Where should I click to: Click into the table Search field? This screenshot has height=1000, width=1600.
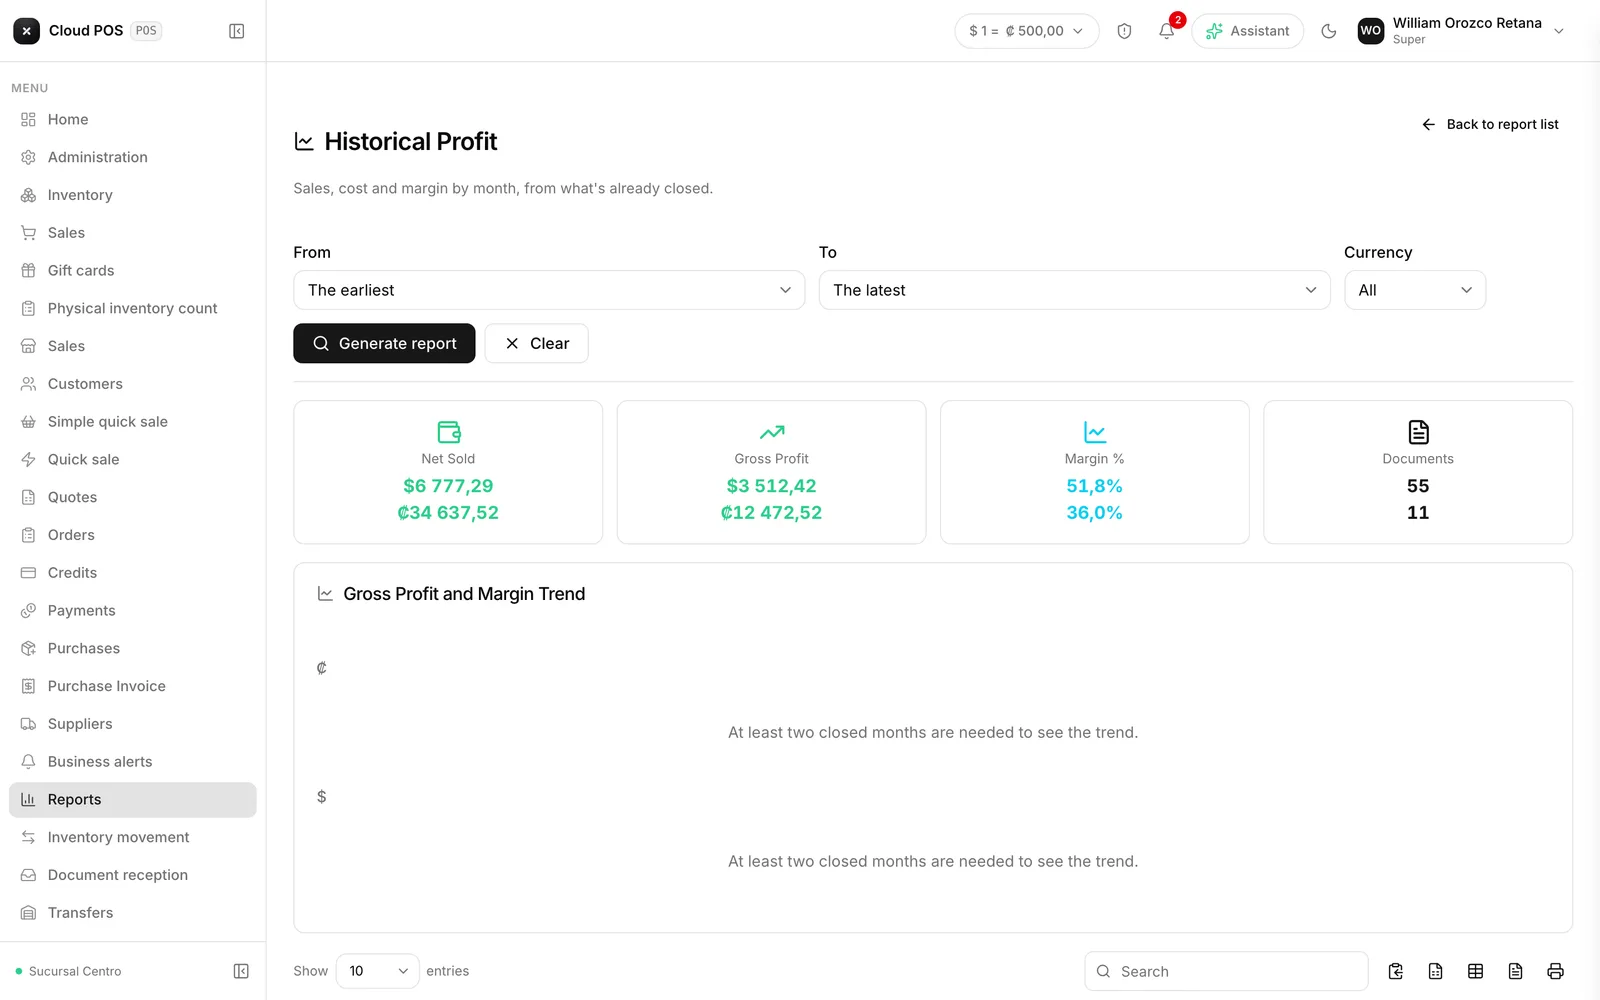1226,971
